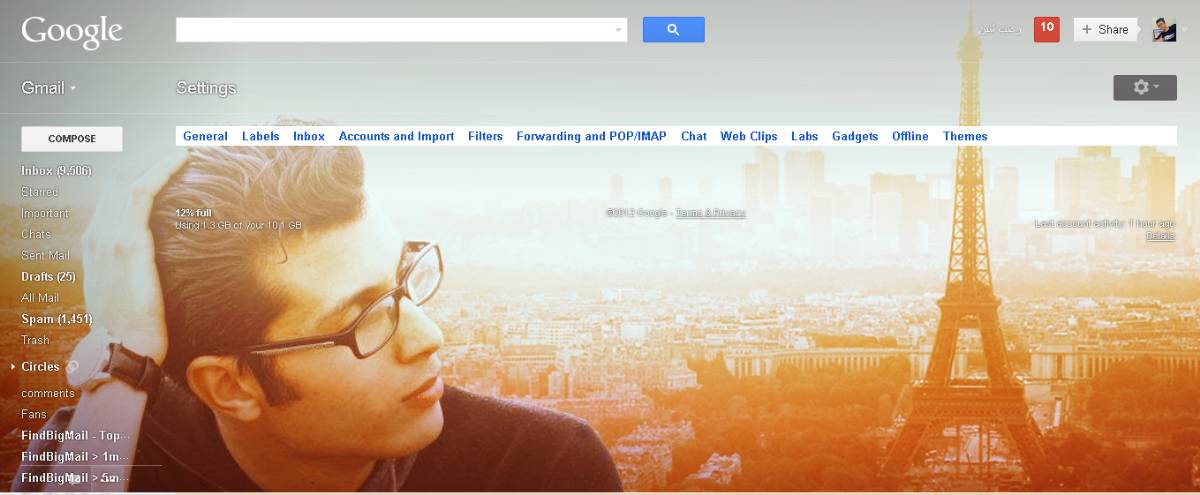1200x495 pixels.
Task: Click the Circles icon next to label
Action: 72,367
